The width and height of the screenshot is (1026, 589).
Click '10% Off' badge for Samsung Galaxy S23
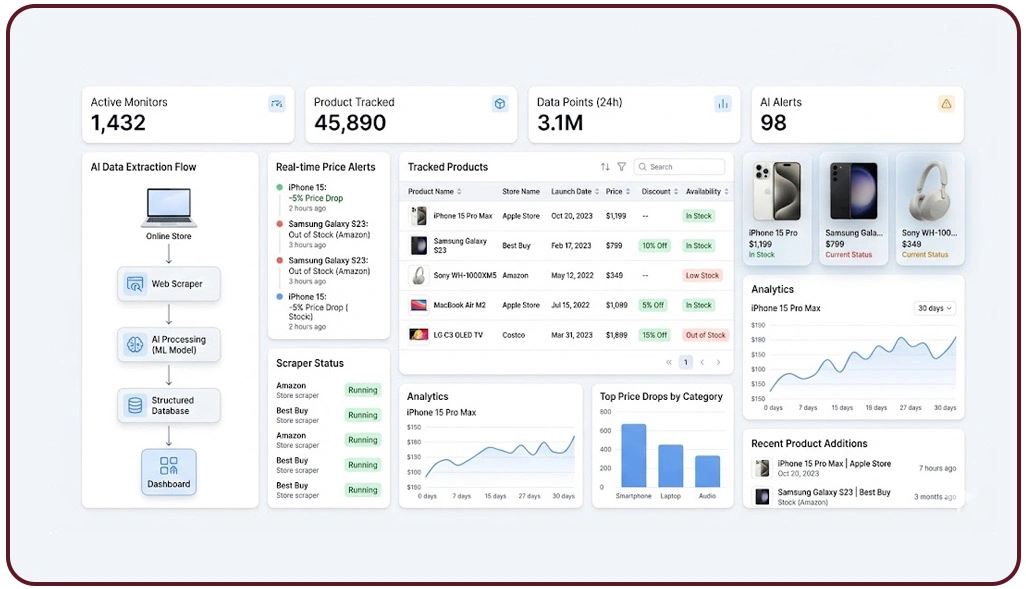654,245
